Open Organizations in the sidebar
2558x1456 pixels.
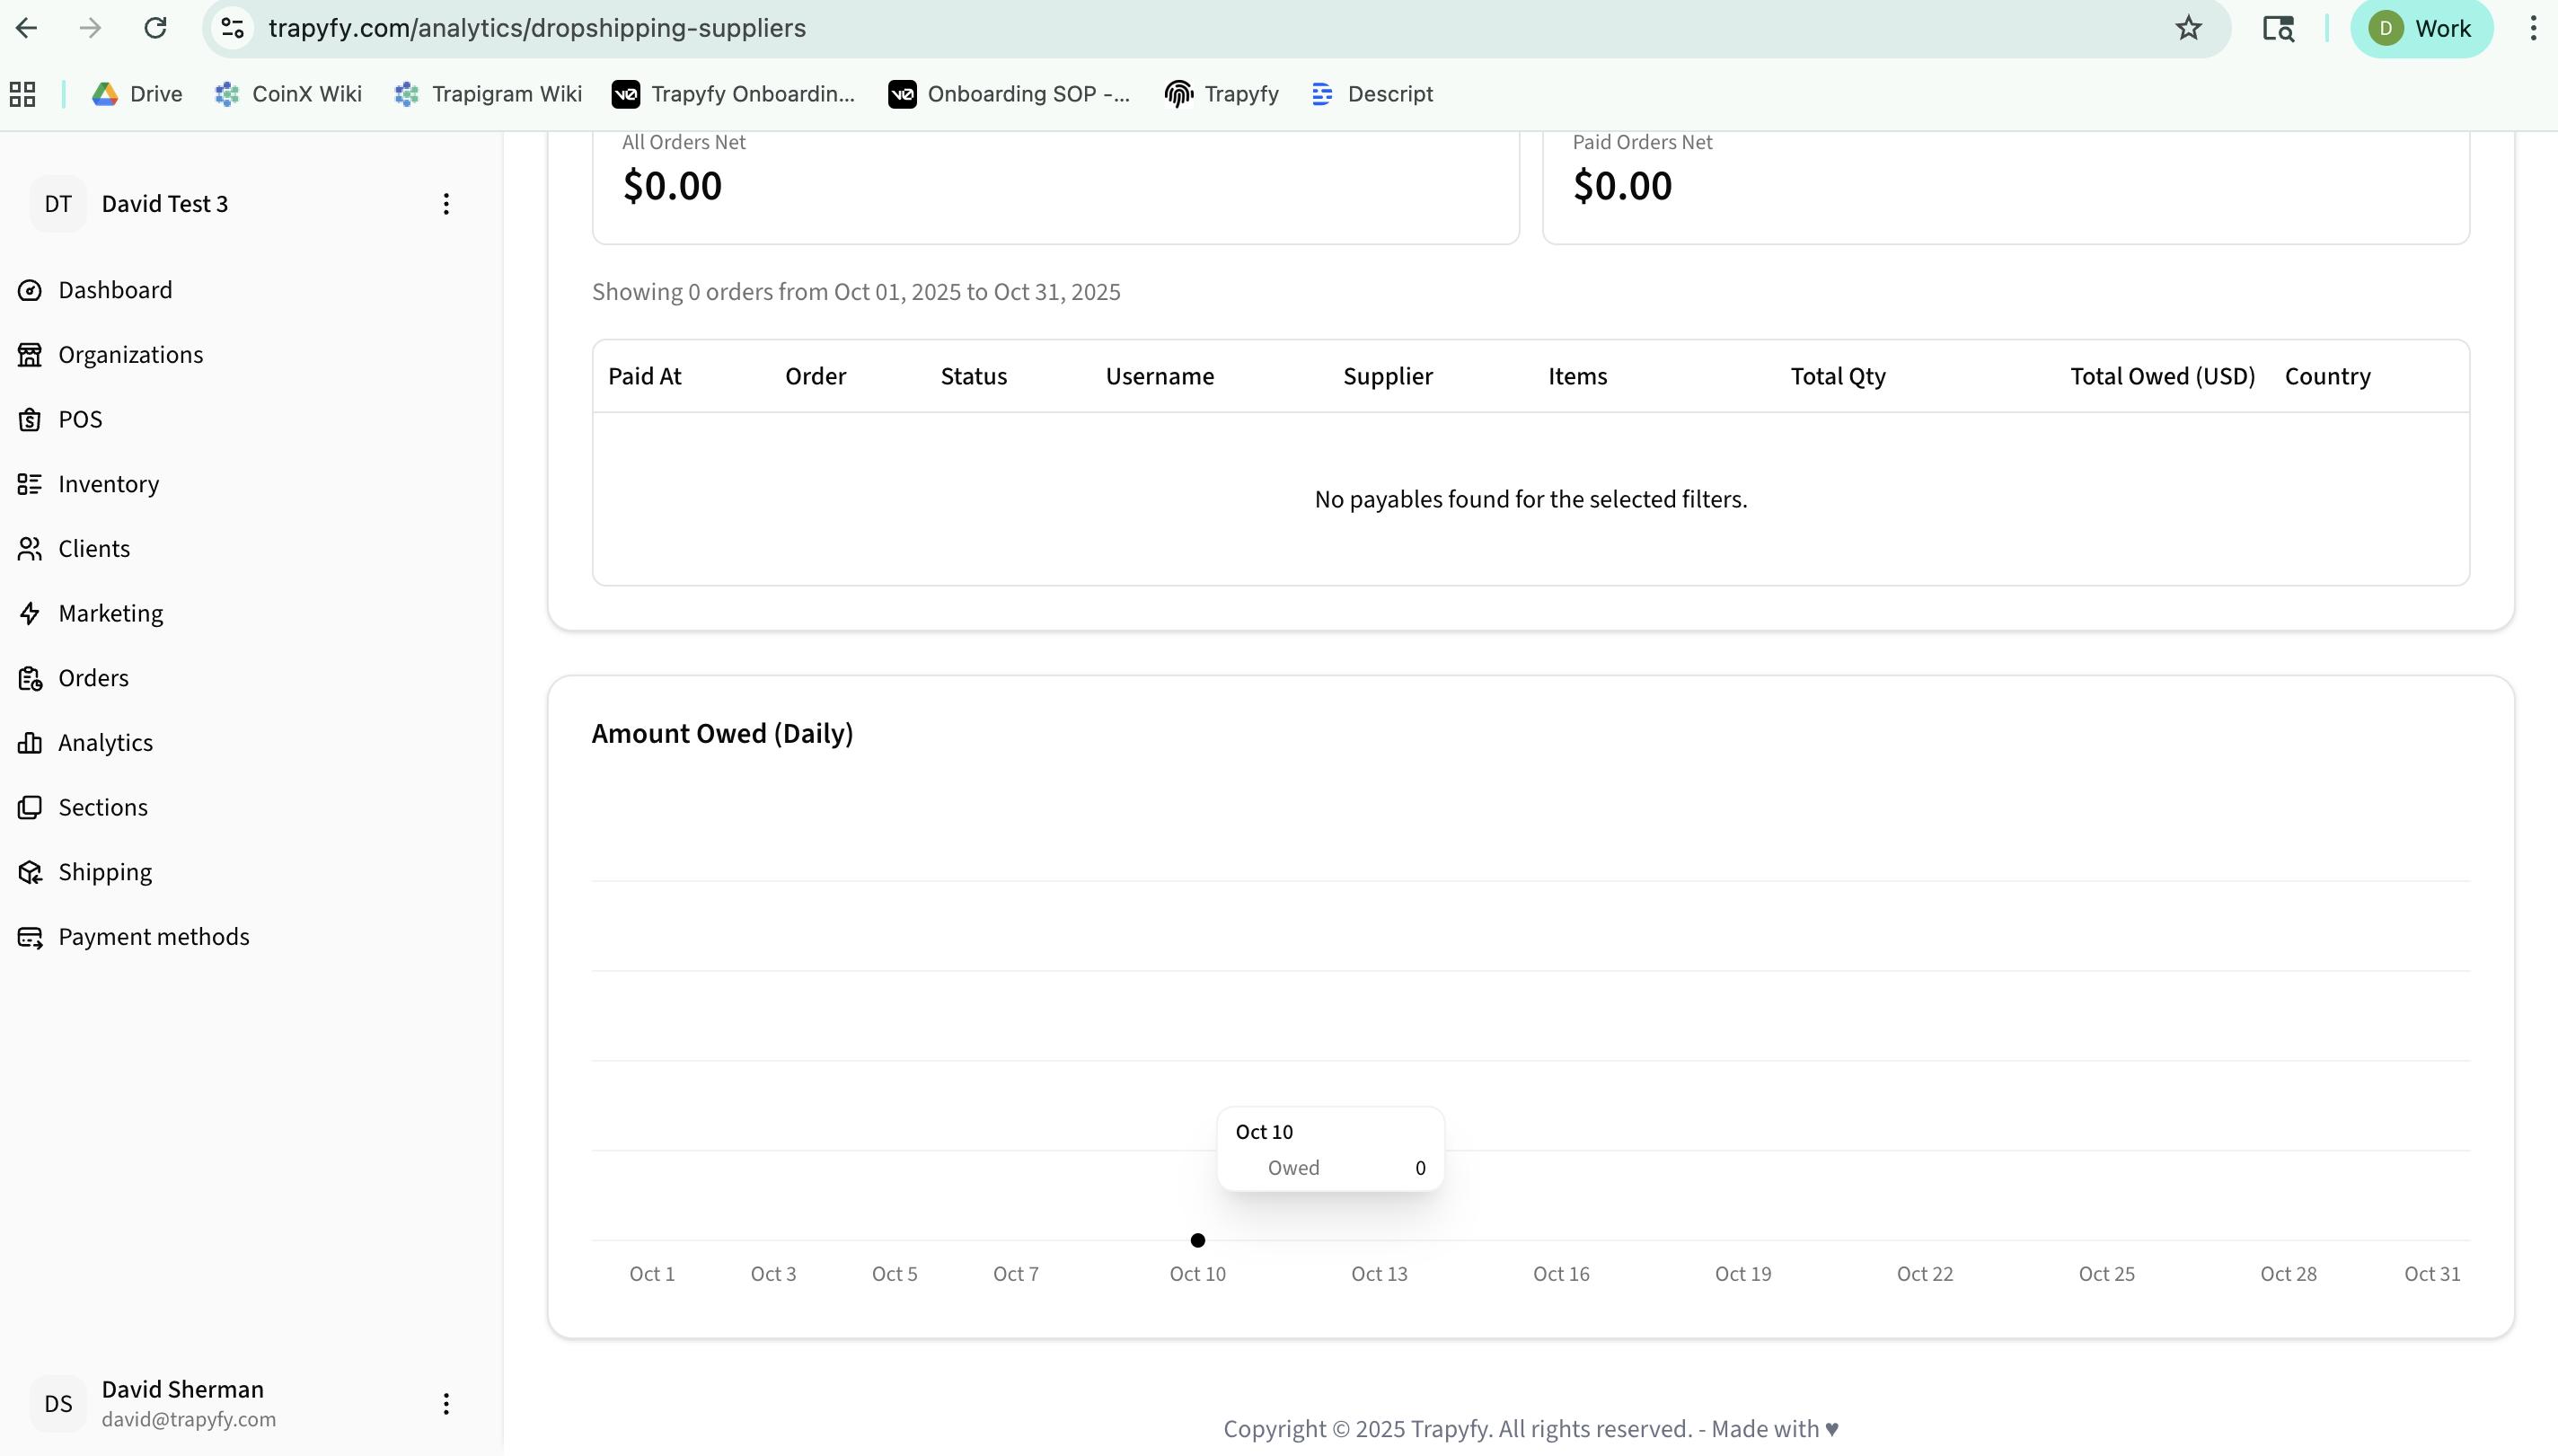click(x=131, y=355)
